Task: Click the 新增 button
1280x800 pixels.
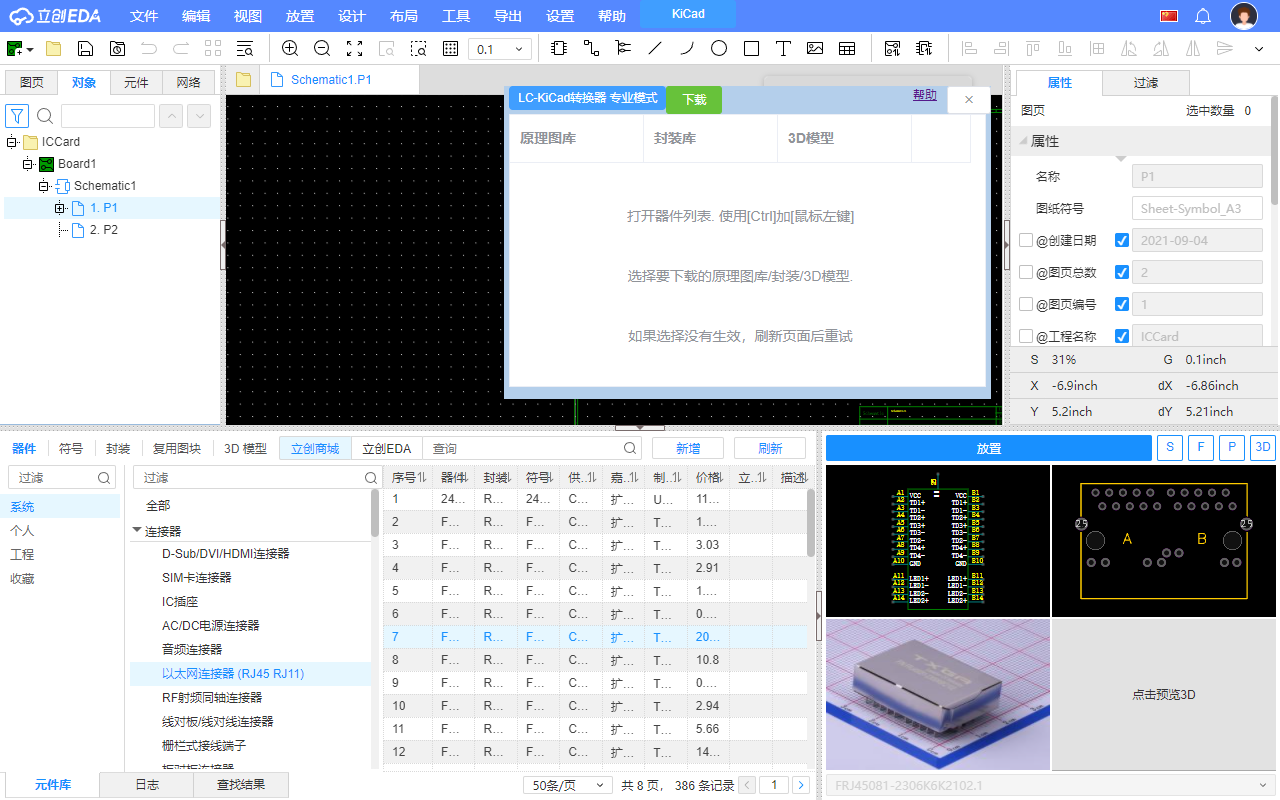Action: (x=688, y=449)
